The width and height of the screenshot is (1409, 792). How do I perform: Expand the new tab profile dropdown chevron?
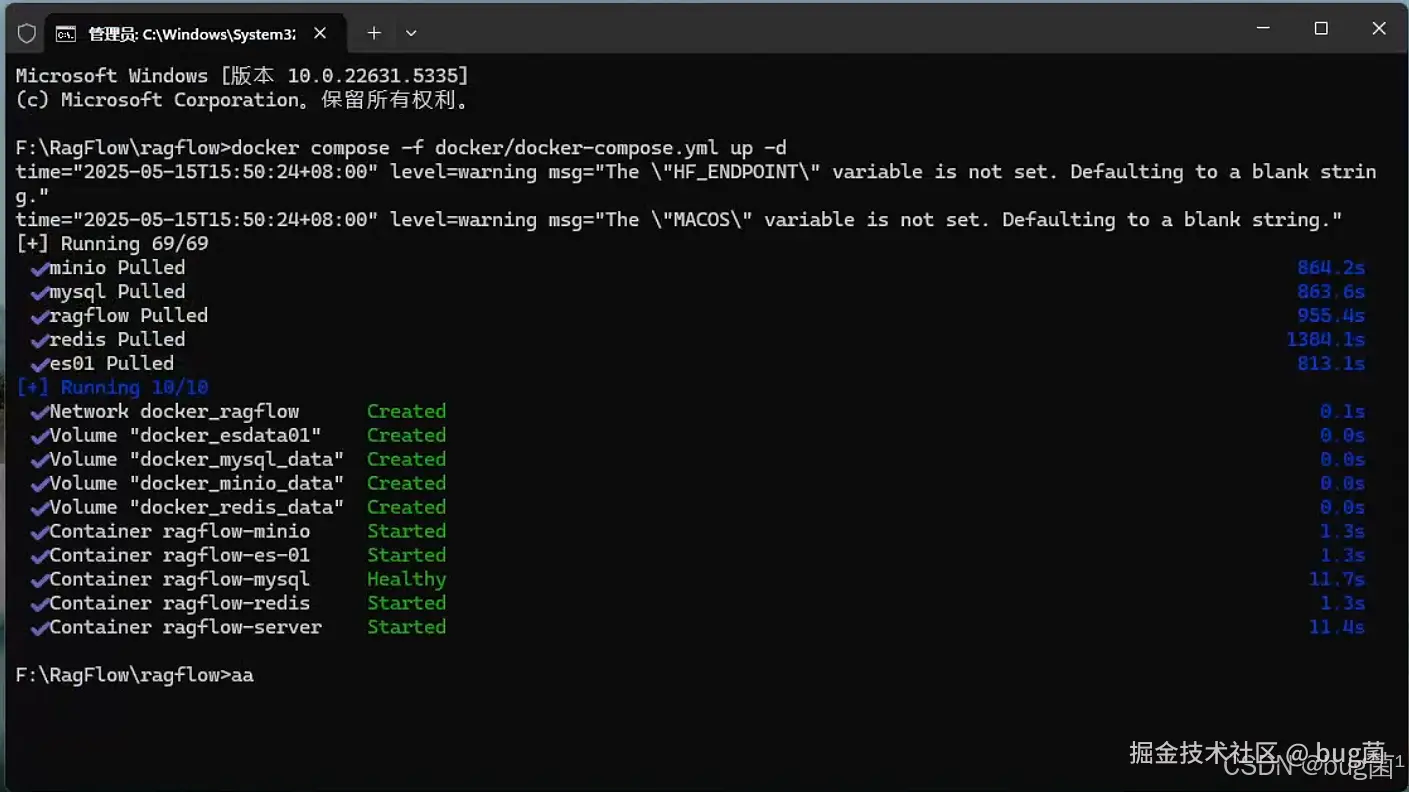[411, 33]
